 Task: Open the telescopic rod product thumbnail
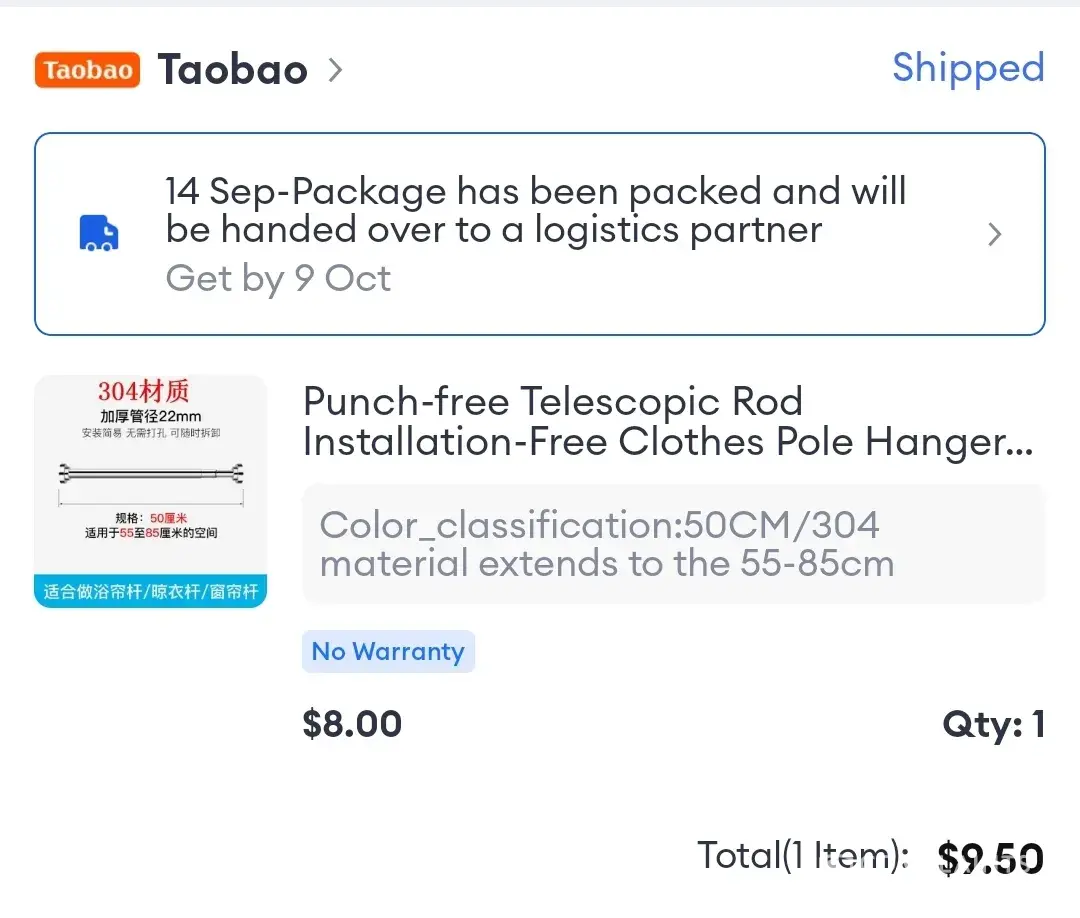pos(150,490)
